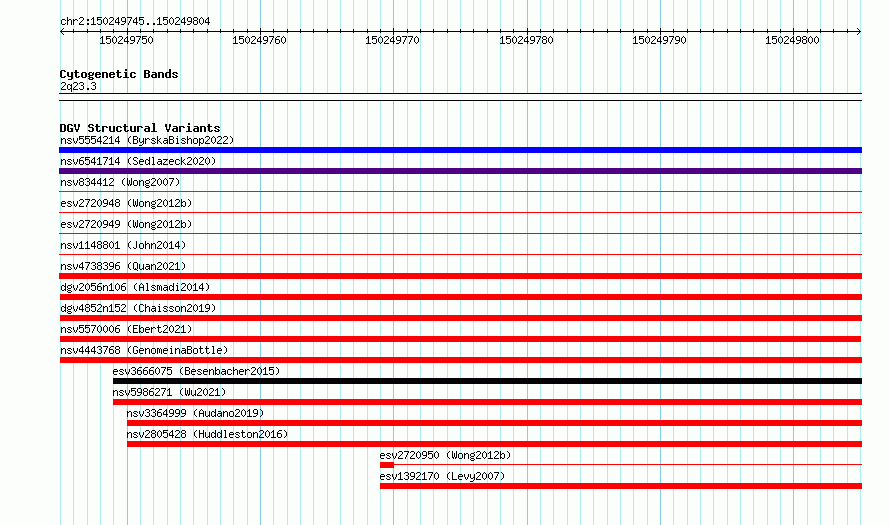Viewport: 890px width, 525px height.
Task: Click ruler position 150249800
Action: [x=792, y=40]
